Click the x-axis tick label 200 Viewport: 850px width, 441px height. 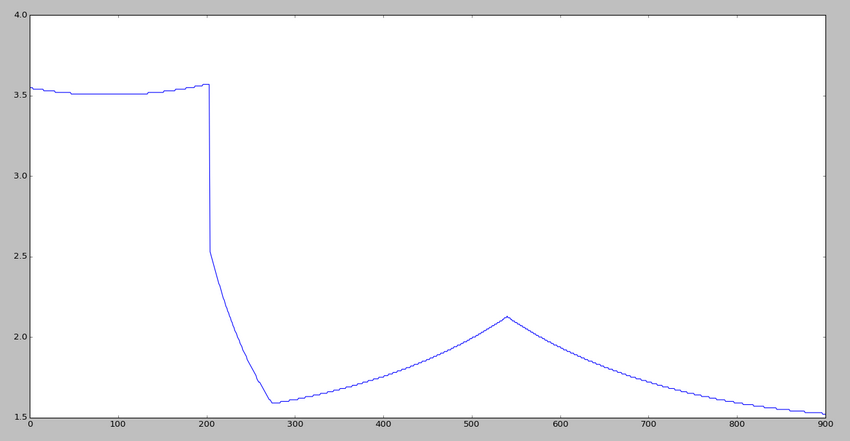click(x=207, y=426)
